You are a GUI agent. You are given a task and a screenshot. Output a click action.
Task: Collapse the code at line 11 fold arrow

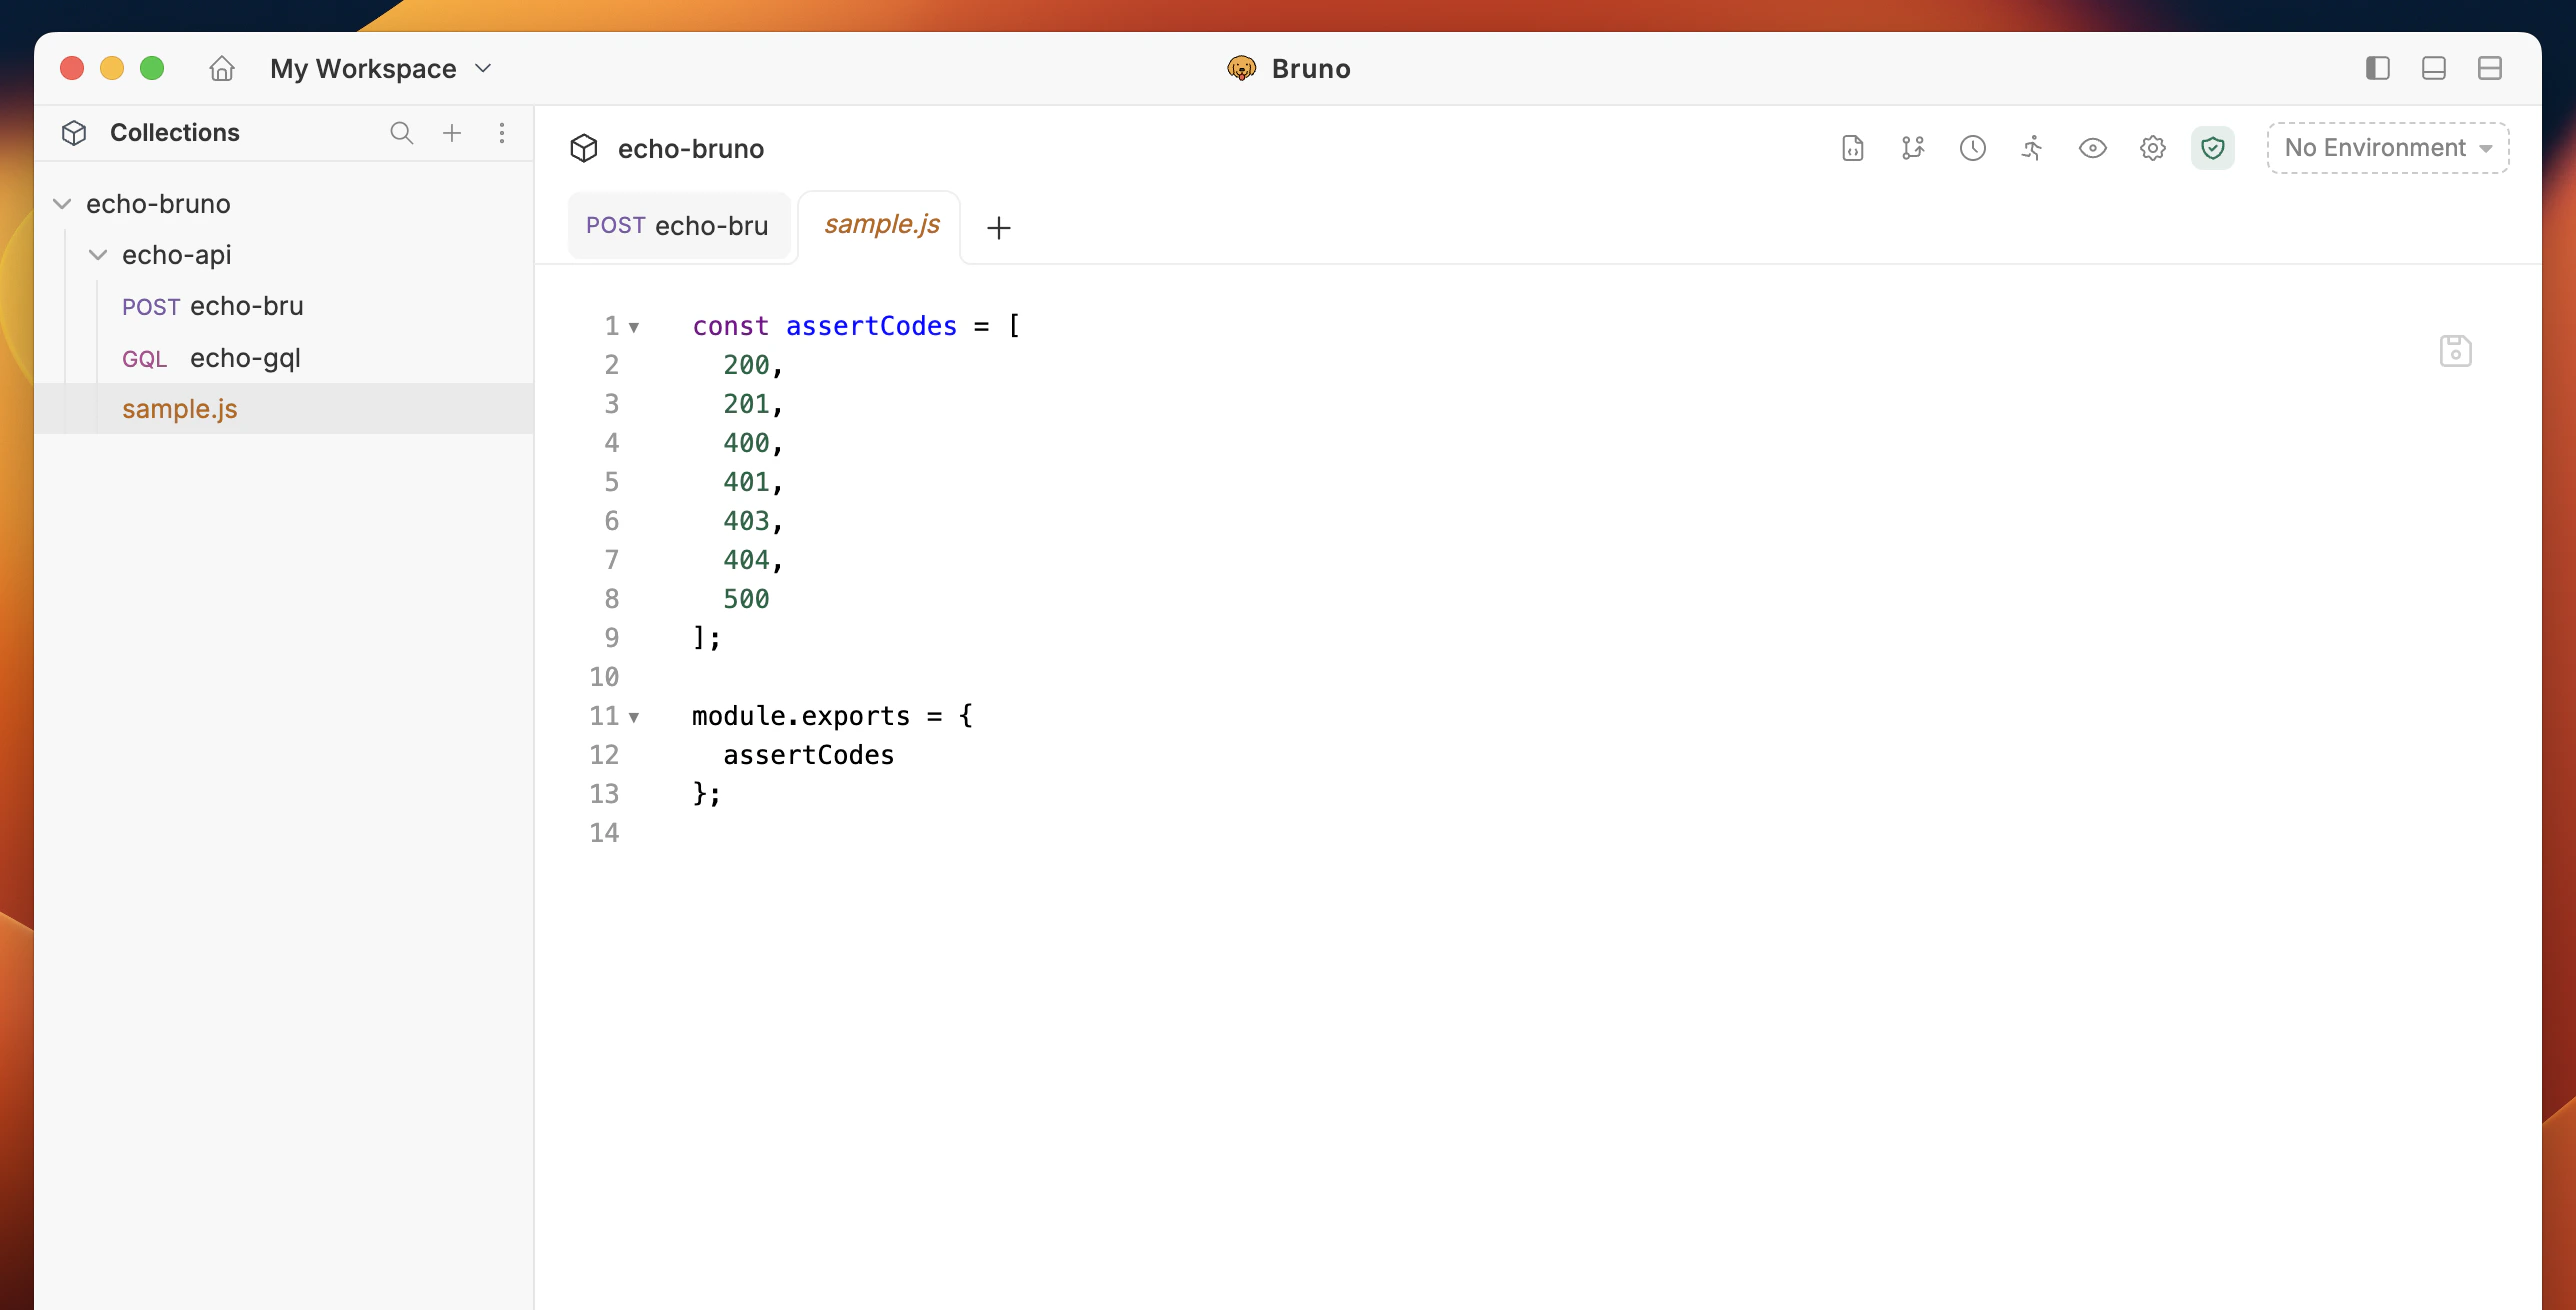(x=636, y=716)
